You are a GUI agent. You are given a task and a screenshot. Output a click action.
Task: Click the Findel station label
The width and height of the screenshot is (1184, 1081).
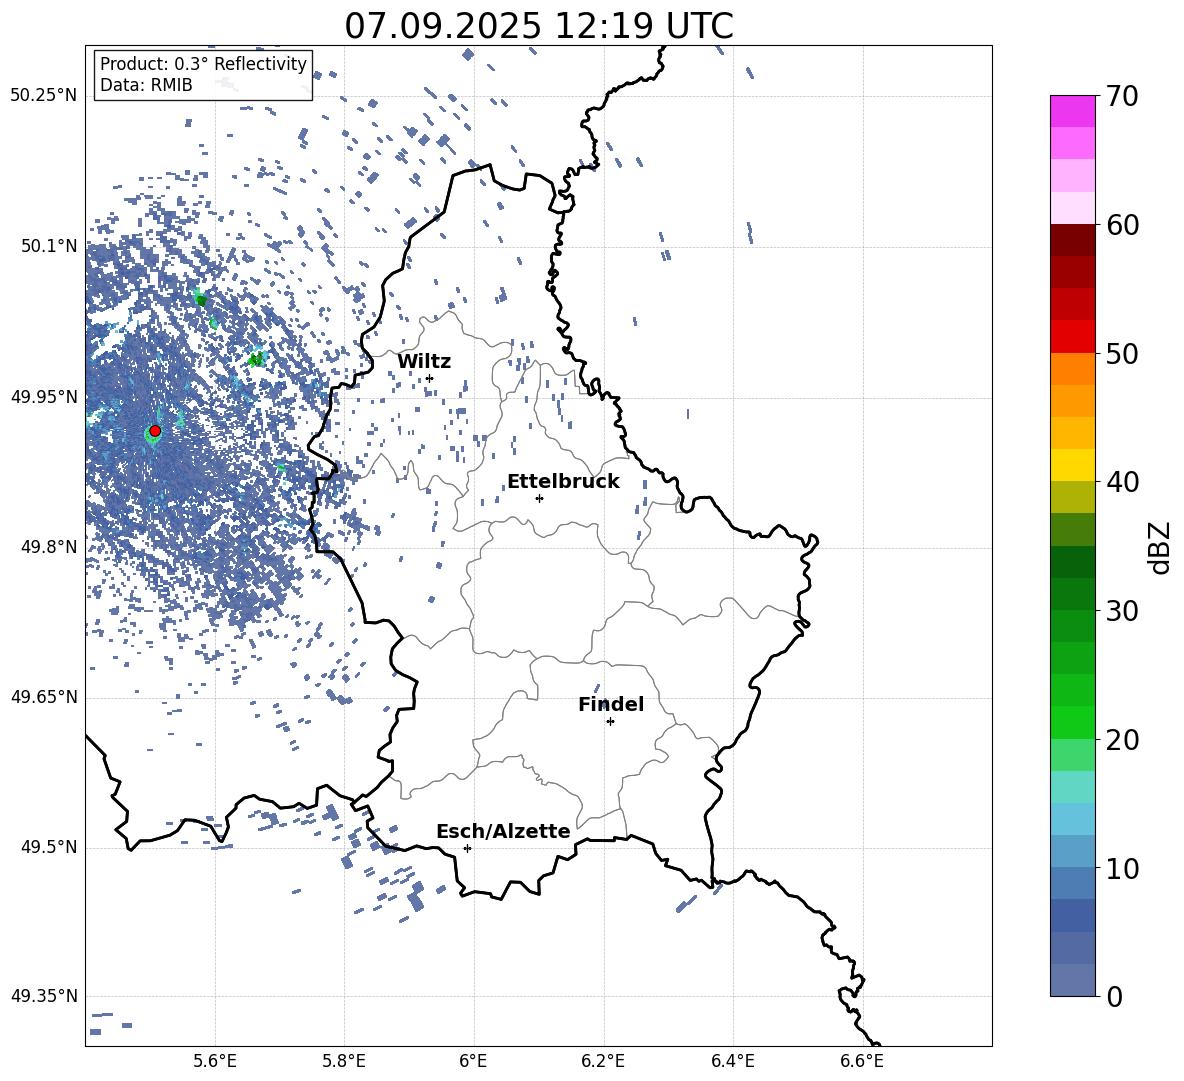point(611,704)
